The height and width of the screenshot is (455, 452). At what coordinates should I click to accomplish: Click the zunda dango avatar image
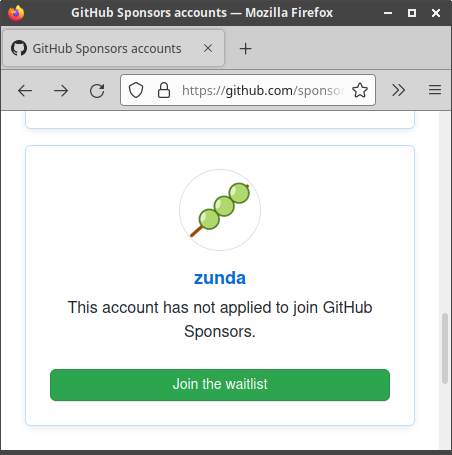tap(220, 210)
